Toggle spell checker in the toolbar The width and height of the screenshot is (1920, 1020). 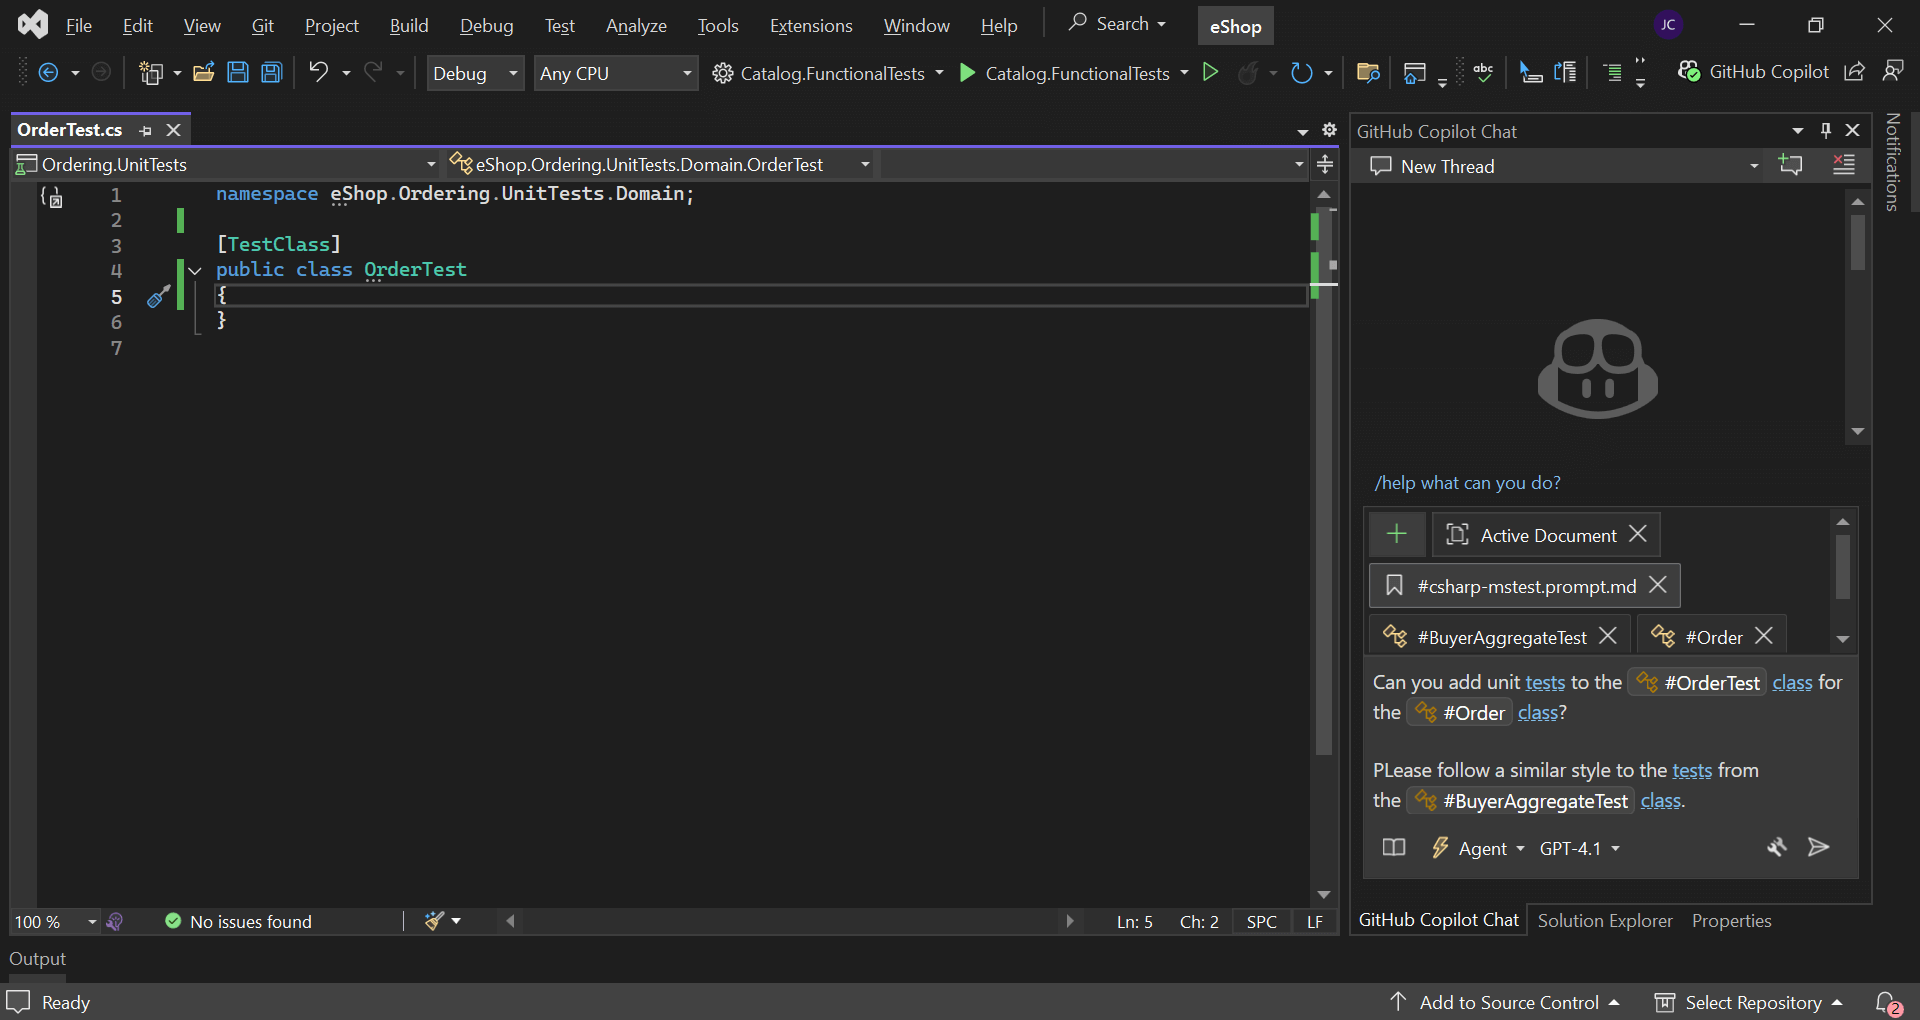[x=1483, y=72]
